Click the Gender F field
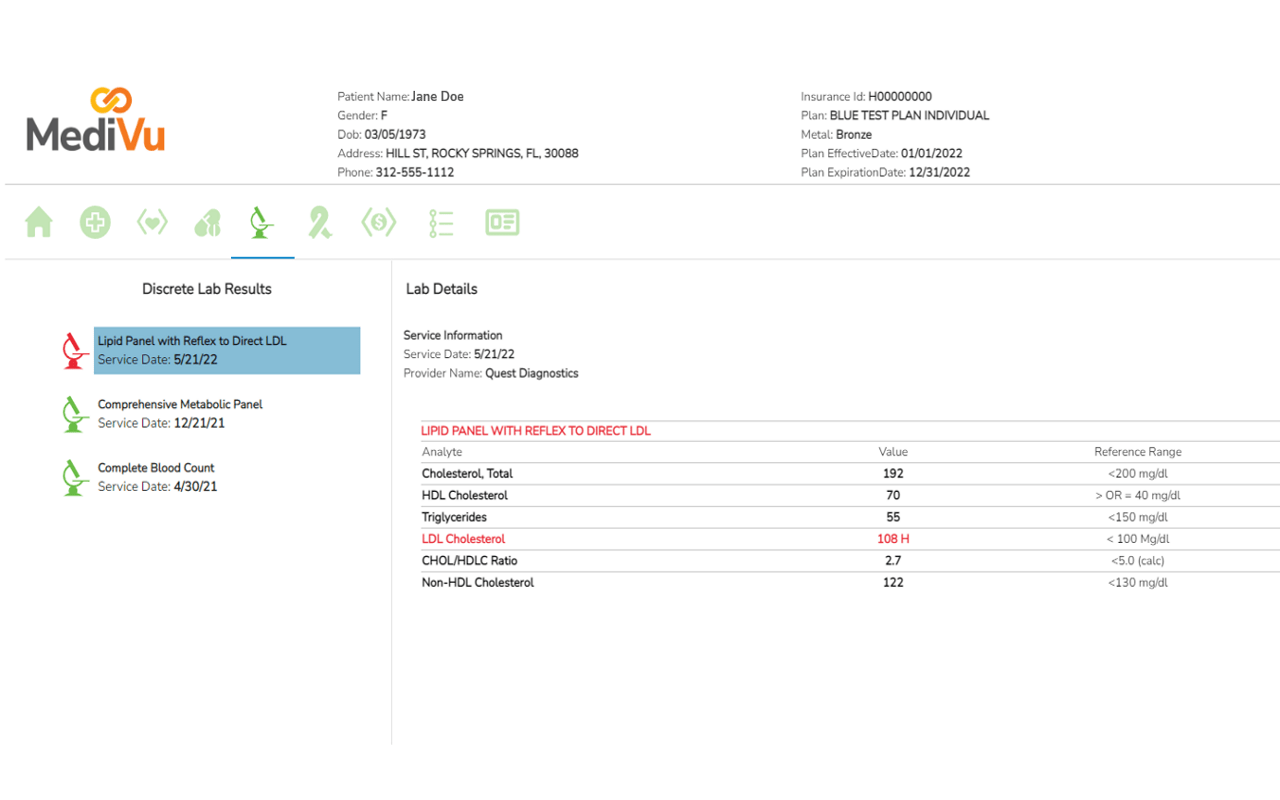The image size is (1280, 800). click(362, 116)
